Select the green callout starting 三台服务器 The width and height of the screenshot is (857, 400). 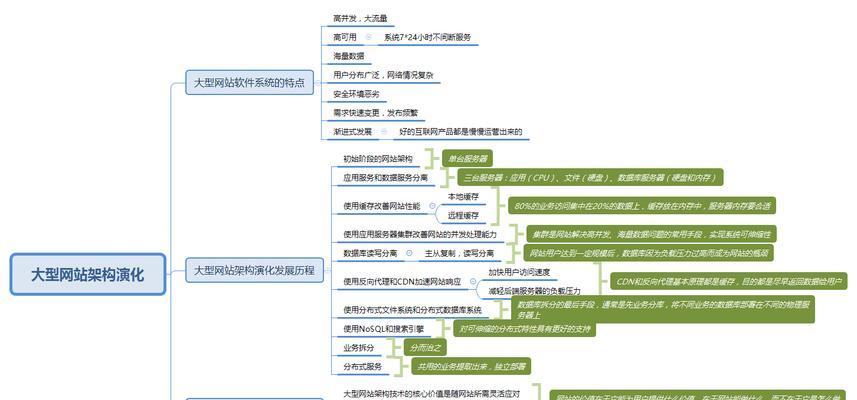point(590,178)
